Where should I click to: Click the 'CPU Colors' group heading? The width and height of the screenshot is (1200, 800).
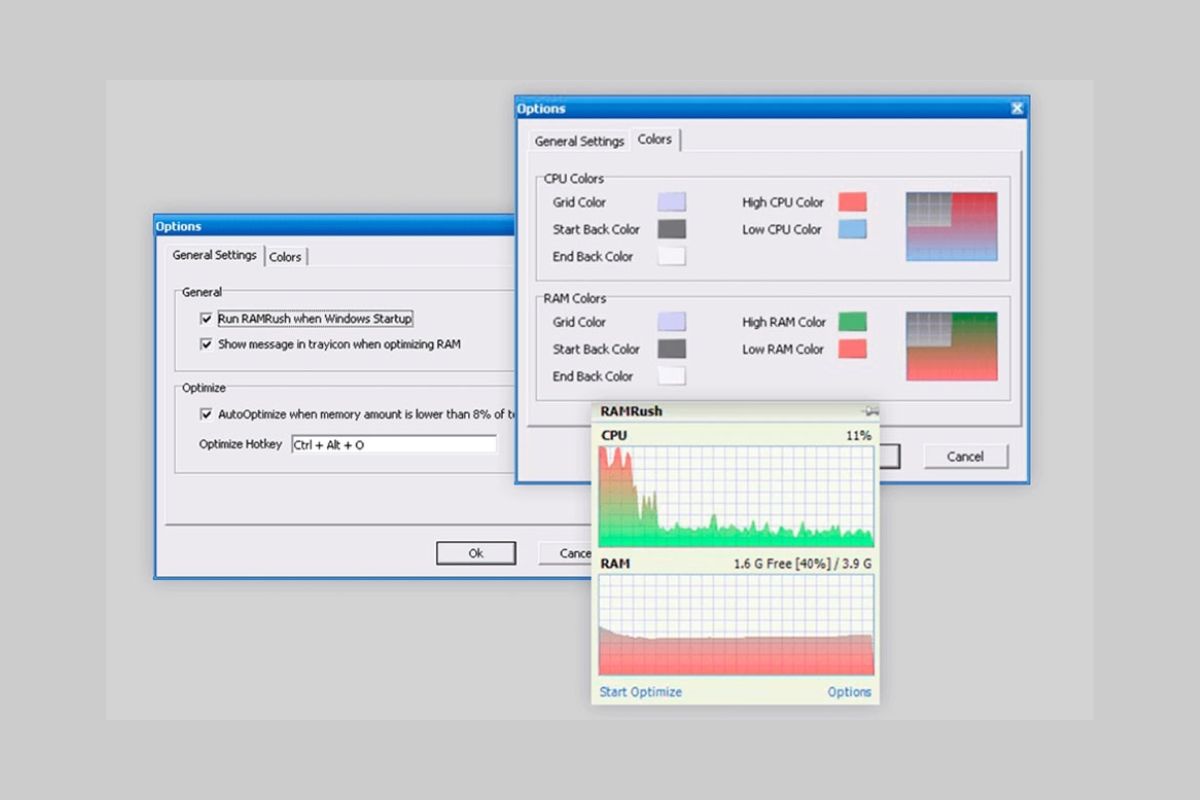point(574,179)
